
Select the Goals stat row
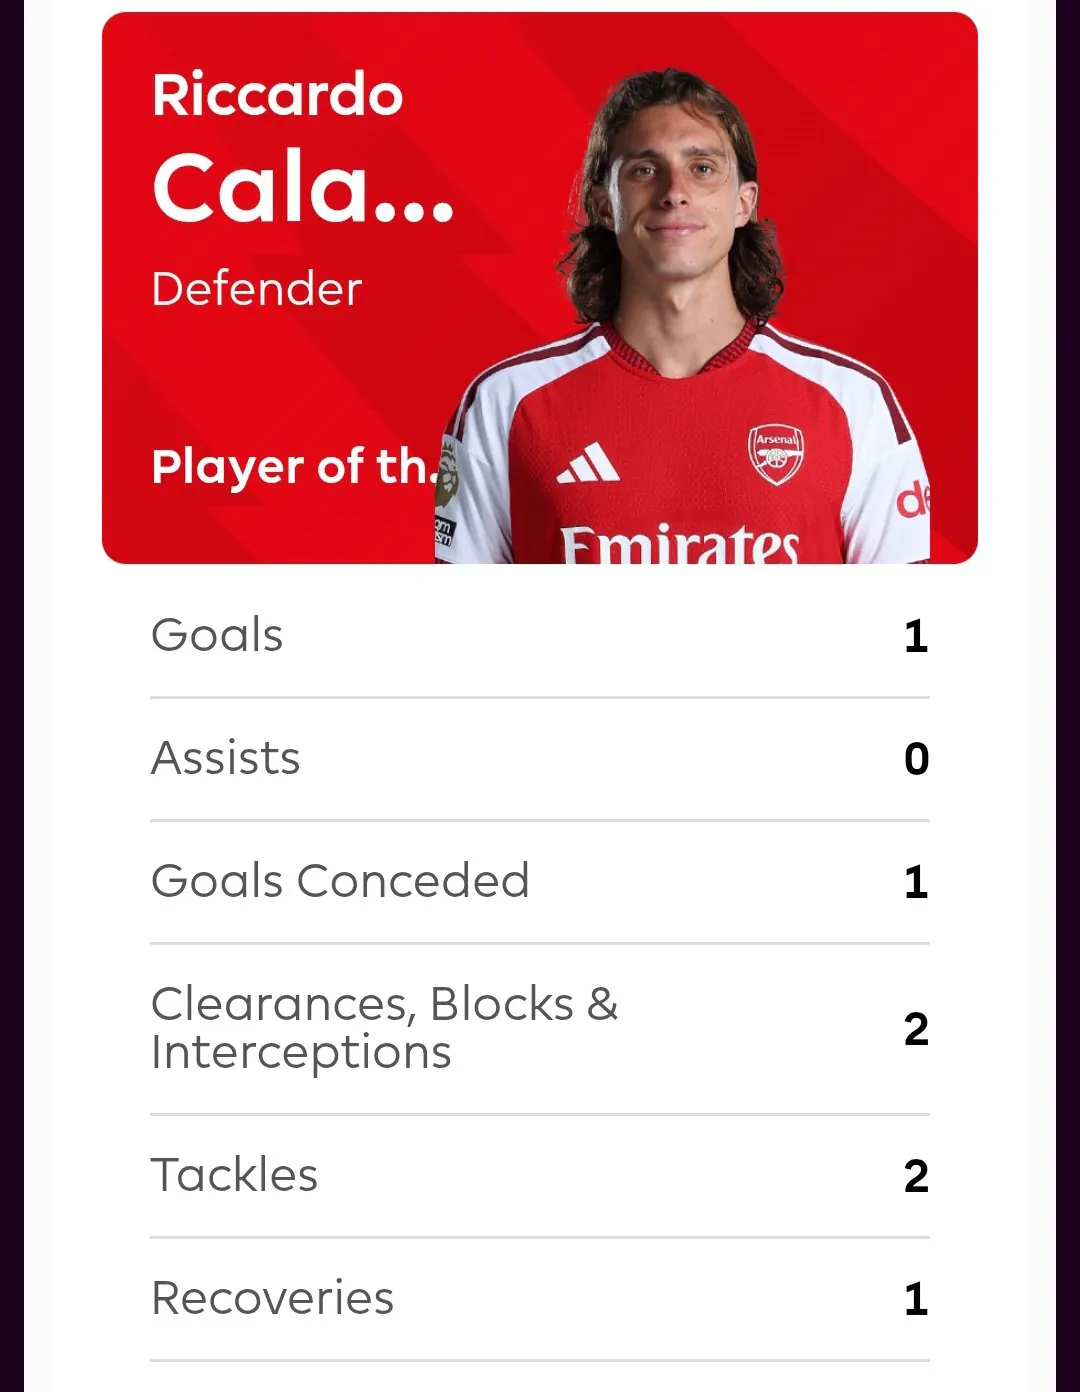pyautogui.click(x=540, y=636)
